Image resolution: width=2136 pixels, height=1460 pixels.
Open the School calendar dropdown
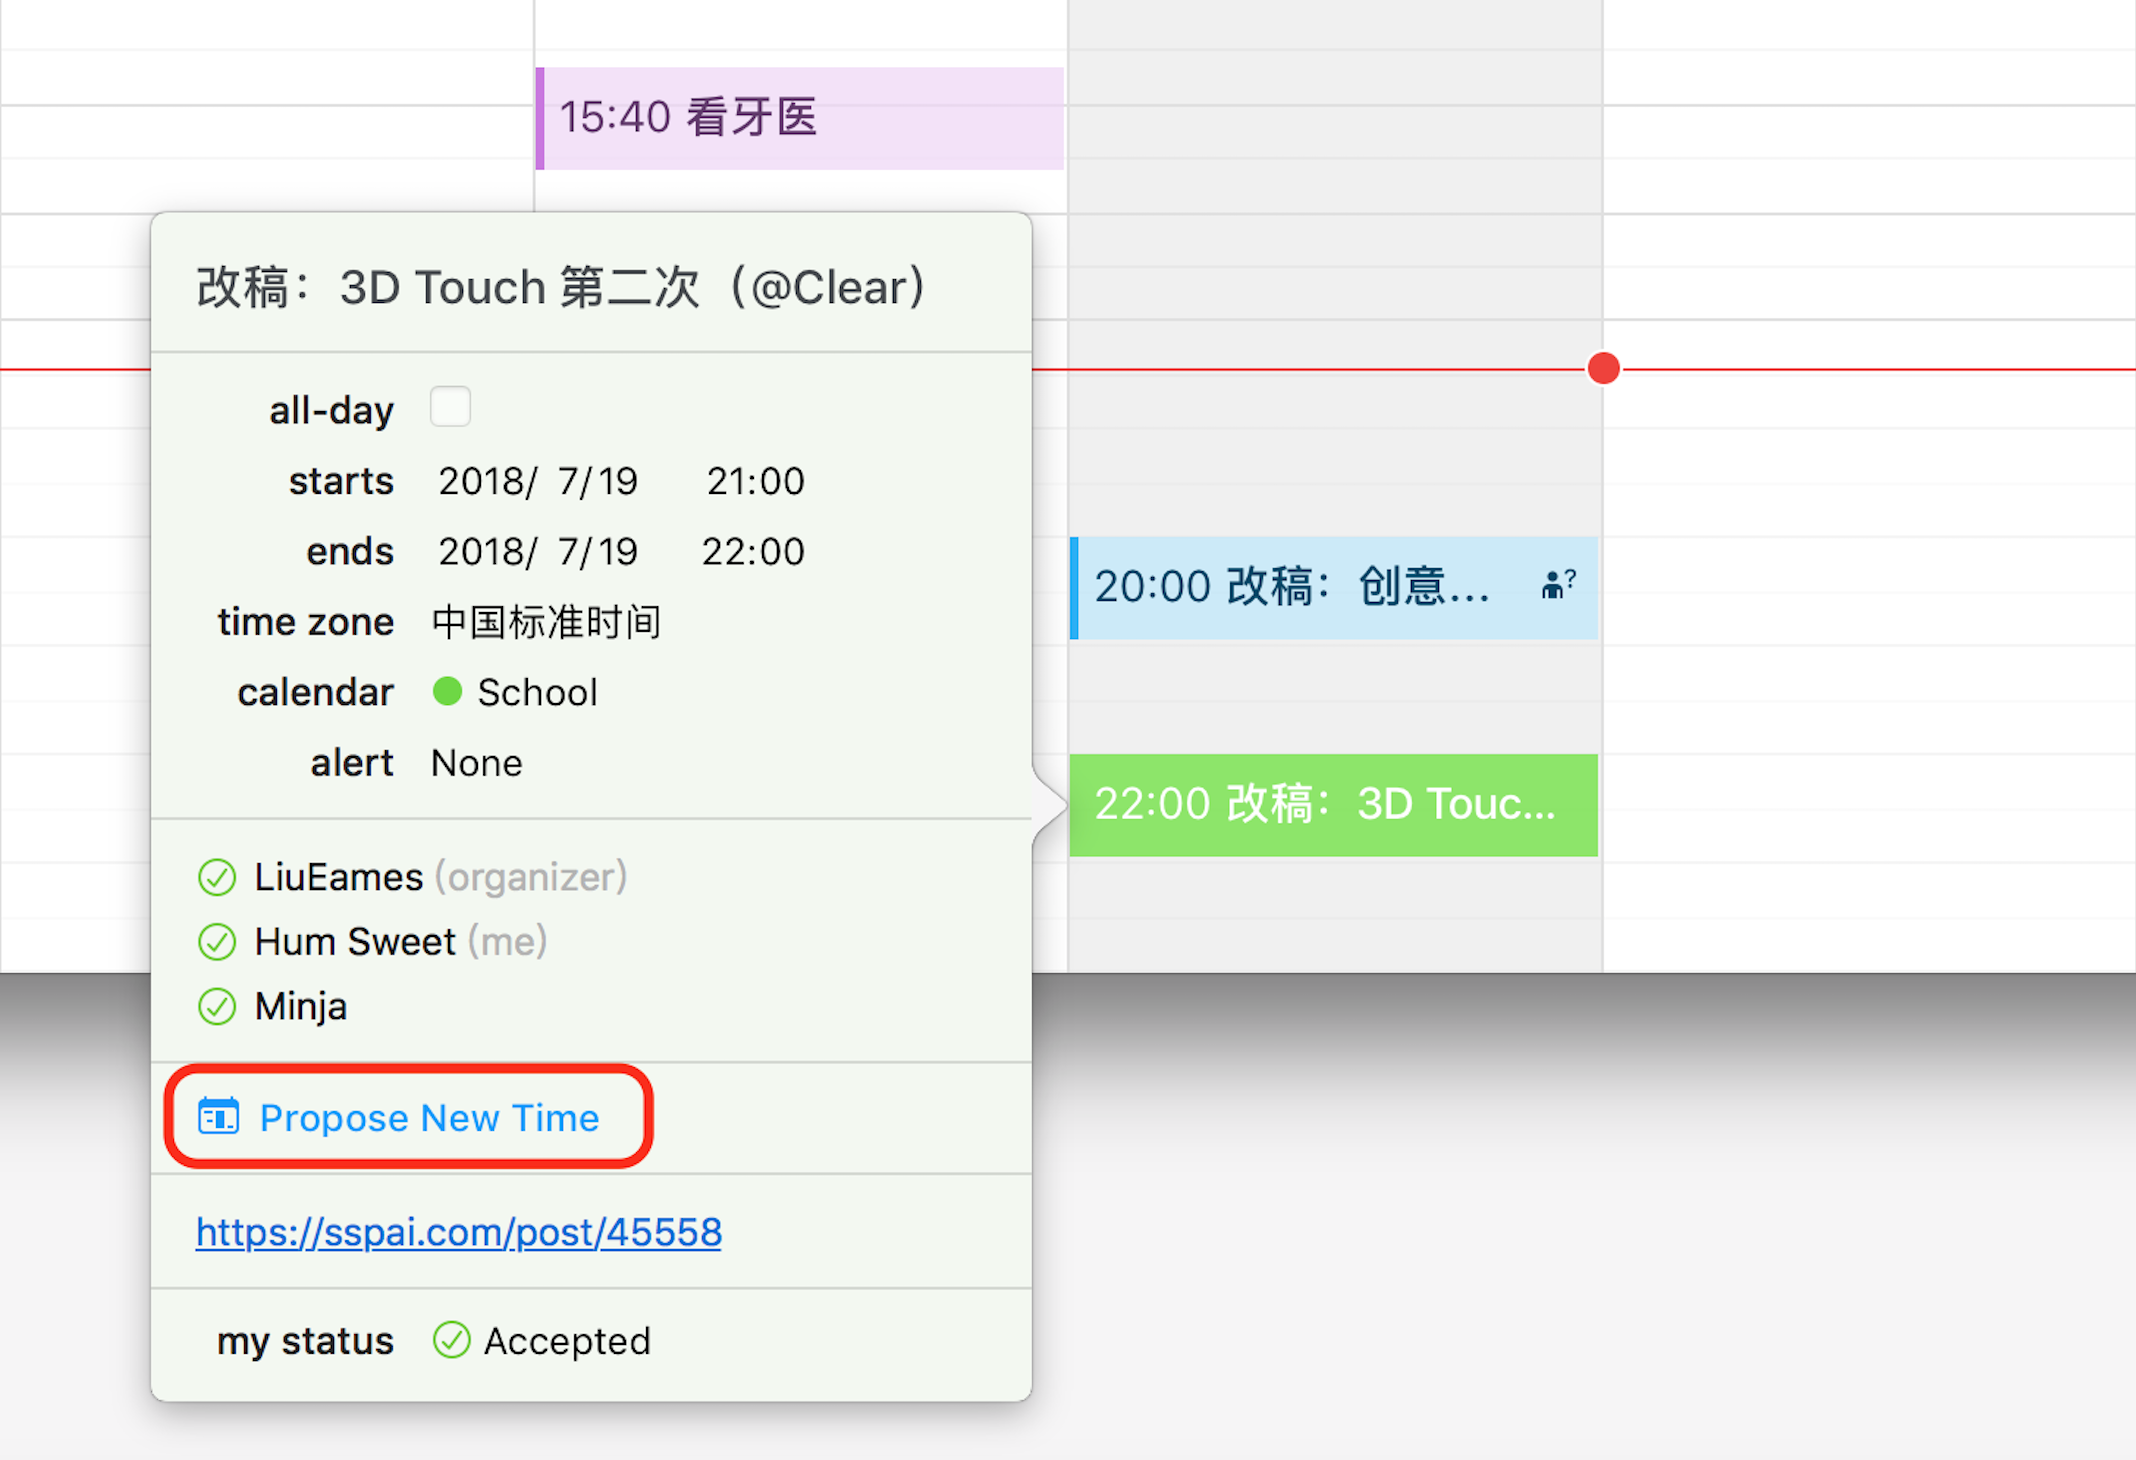tap(537, 692)
